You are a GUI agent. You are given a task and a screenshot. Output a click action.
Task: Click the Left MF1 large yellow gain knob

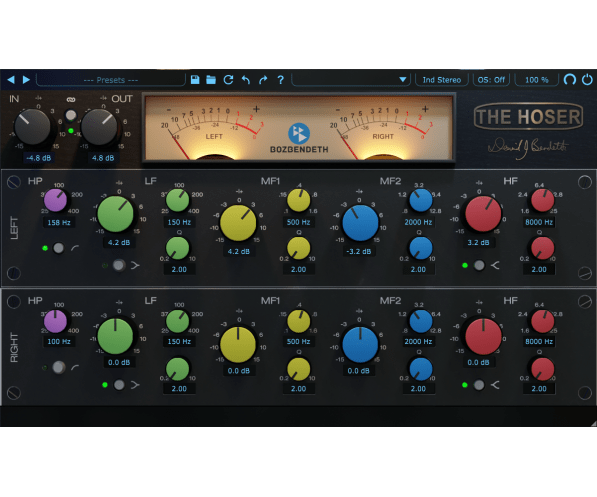[x=238, y=223]
